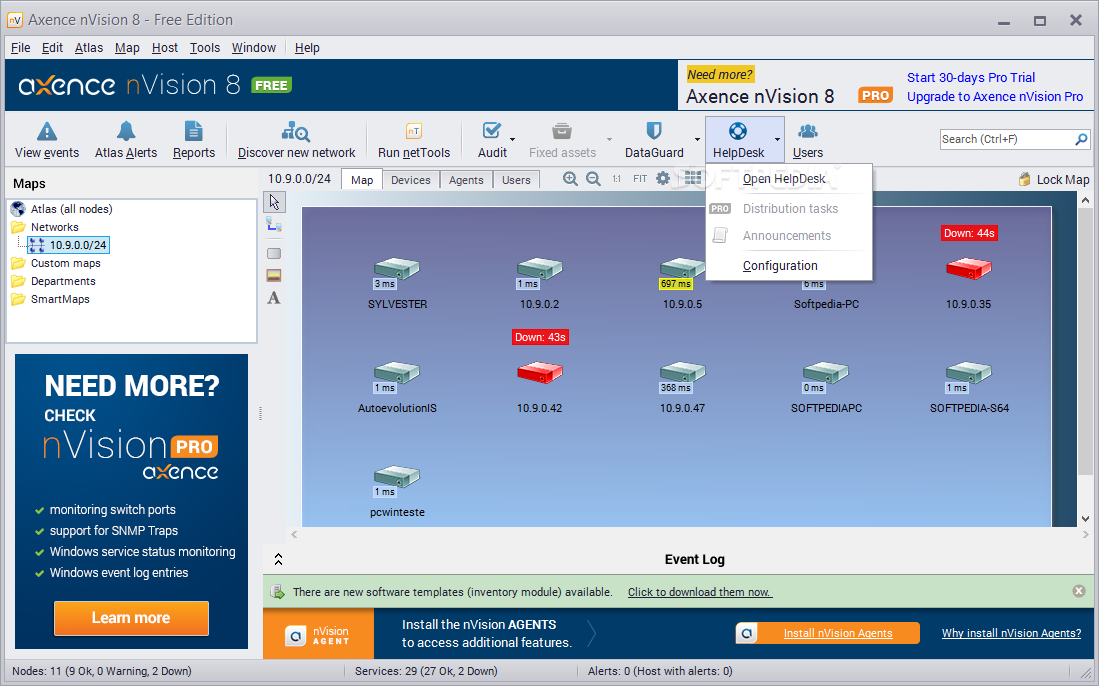Choose Open HelpDesk menu entry
Screen dimensions: 1099x686
tap(789, 179)
